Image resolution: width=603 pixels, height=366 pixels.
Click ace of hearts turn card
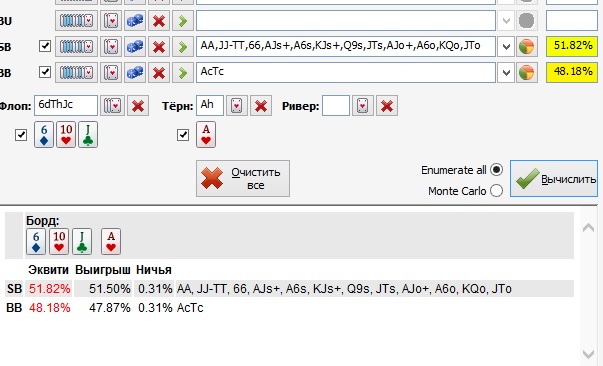click(x=206, y=135)
